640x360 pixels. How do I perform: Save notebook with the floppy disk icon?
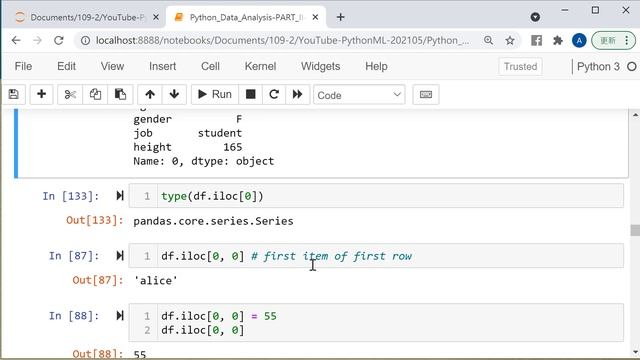pos(13,95)
